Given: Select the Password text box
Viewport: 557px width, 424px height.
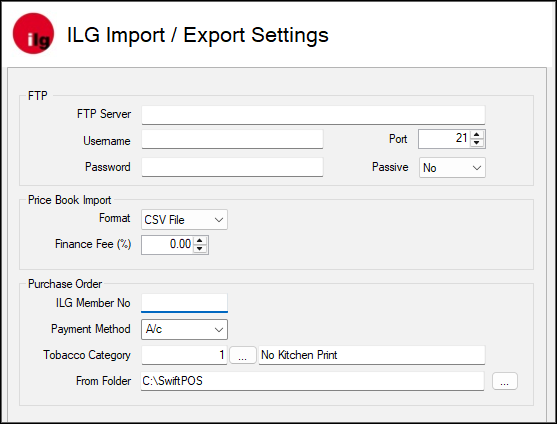Looking at the screenshot, I should click(x=232, y=167).
